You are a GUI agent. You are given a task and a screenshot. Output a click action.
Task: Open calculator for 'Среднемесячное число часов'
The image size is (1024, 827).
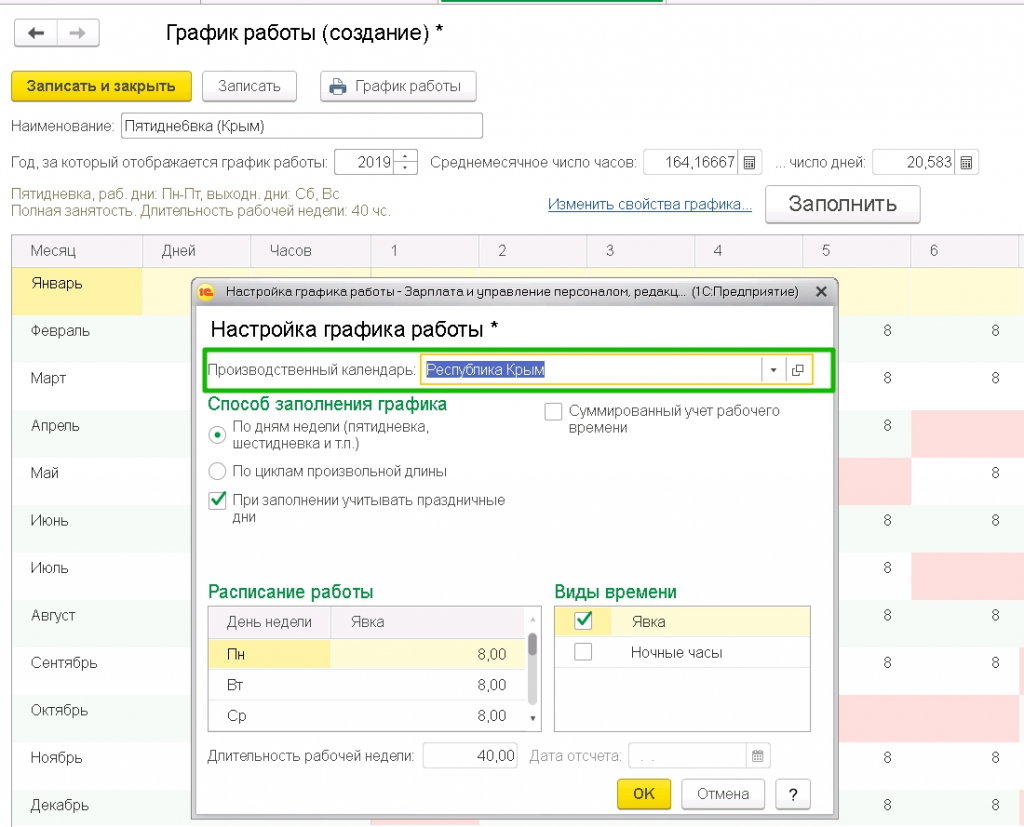click(x=750, y=163)
